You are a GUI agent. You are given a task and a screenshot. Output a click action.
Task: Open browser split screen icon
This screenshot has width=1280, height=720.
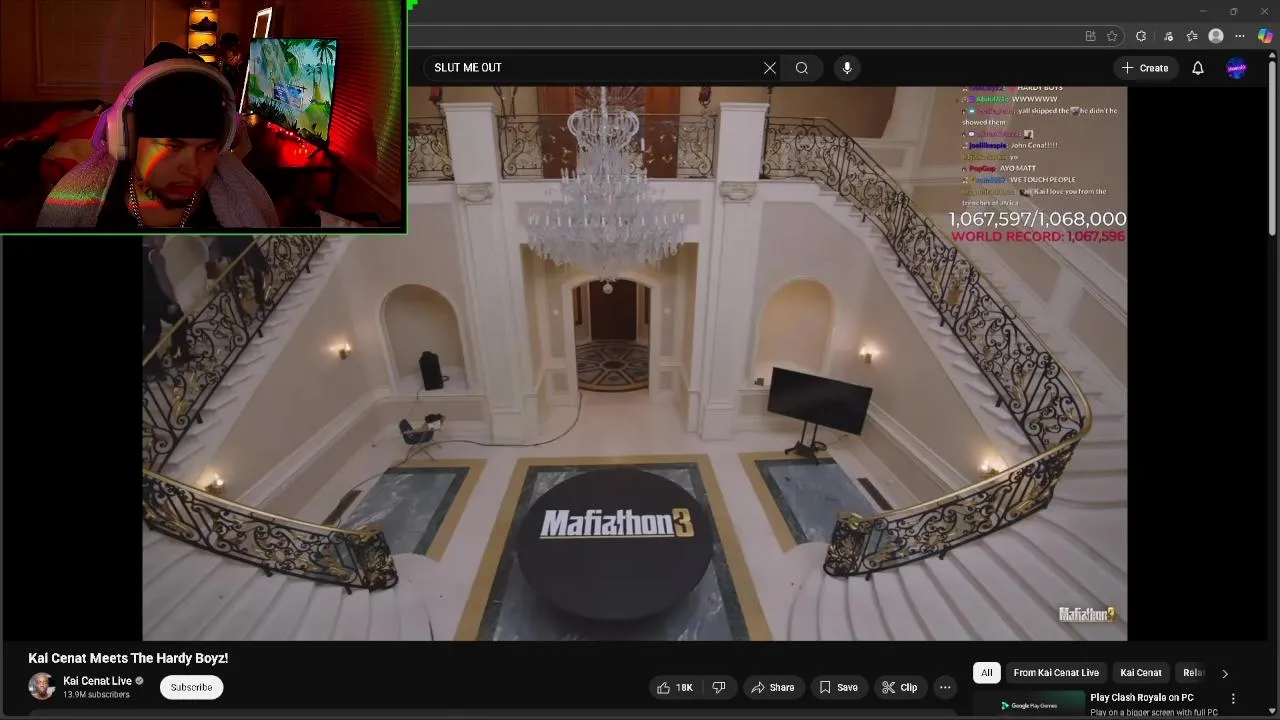coord(1090,36)
